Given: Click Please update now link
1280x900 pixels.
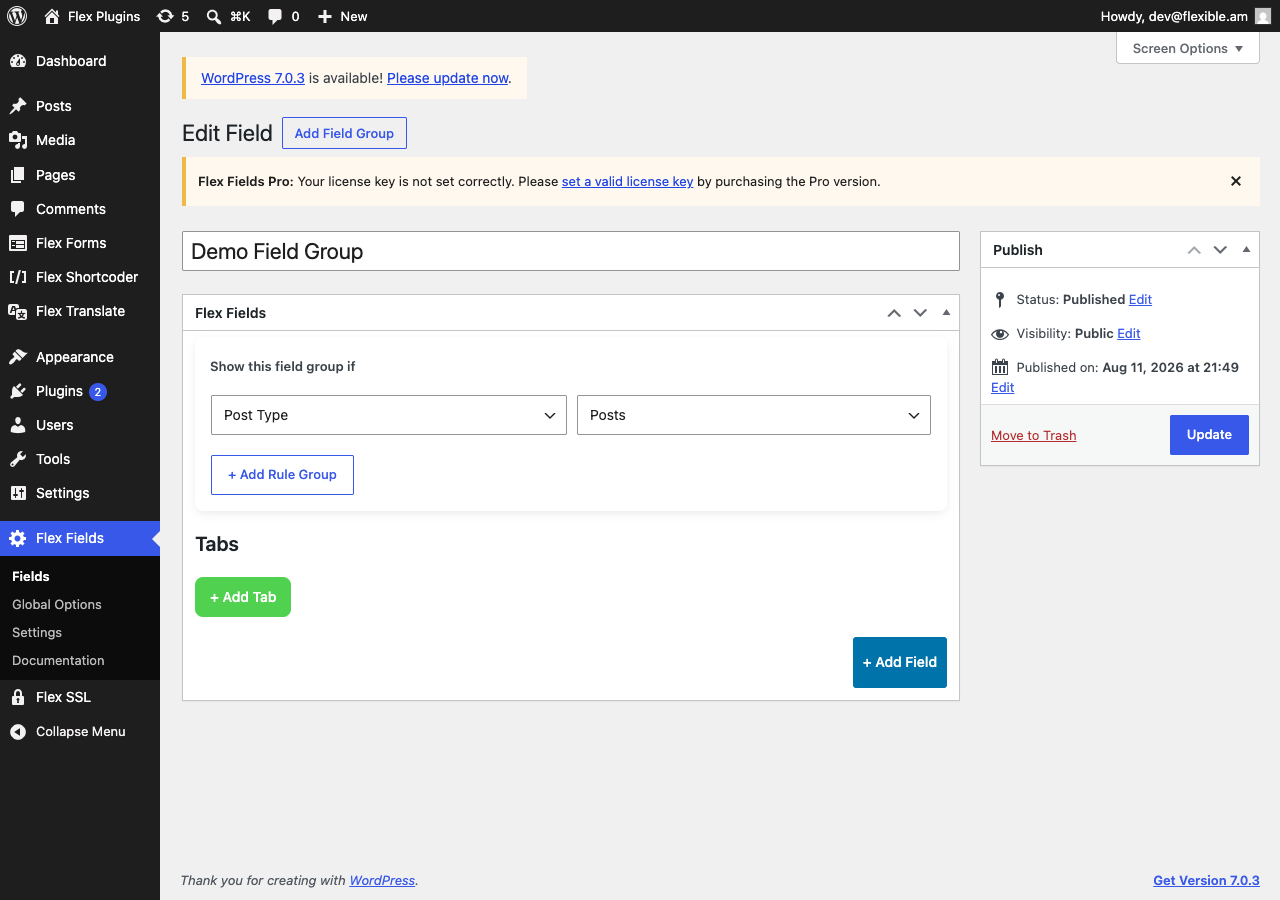Looking at the screenshot, I should tap(448, 78).
